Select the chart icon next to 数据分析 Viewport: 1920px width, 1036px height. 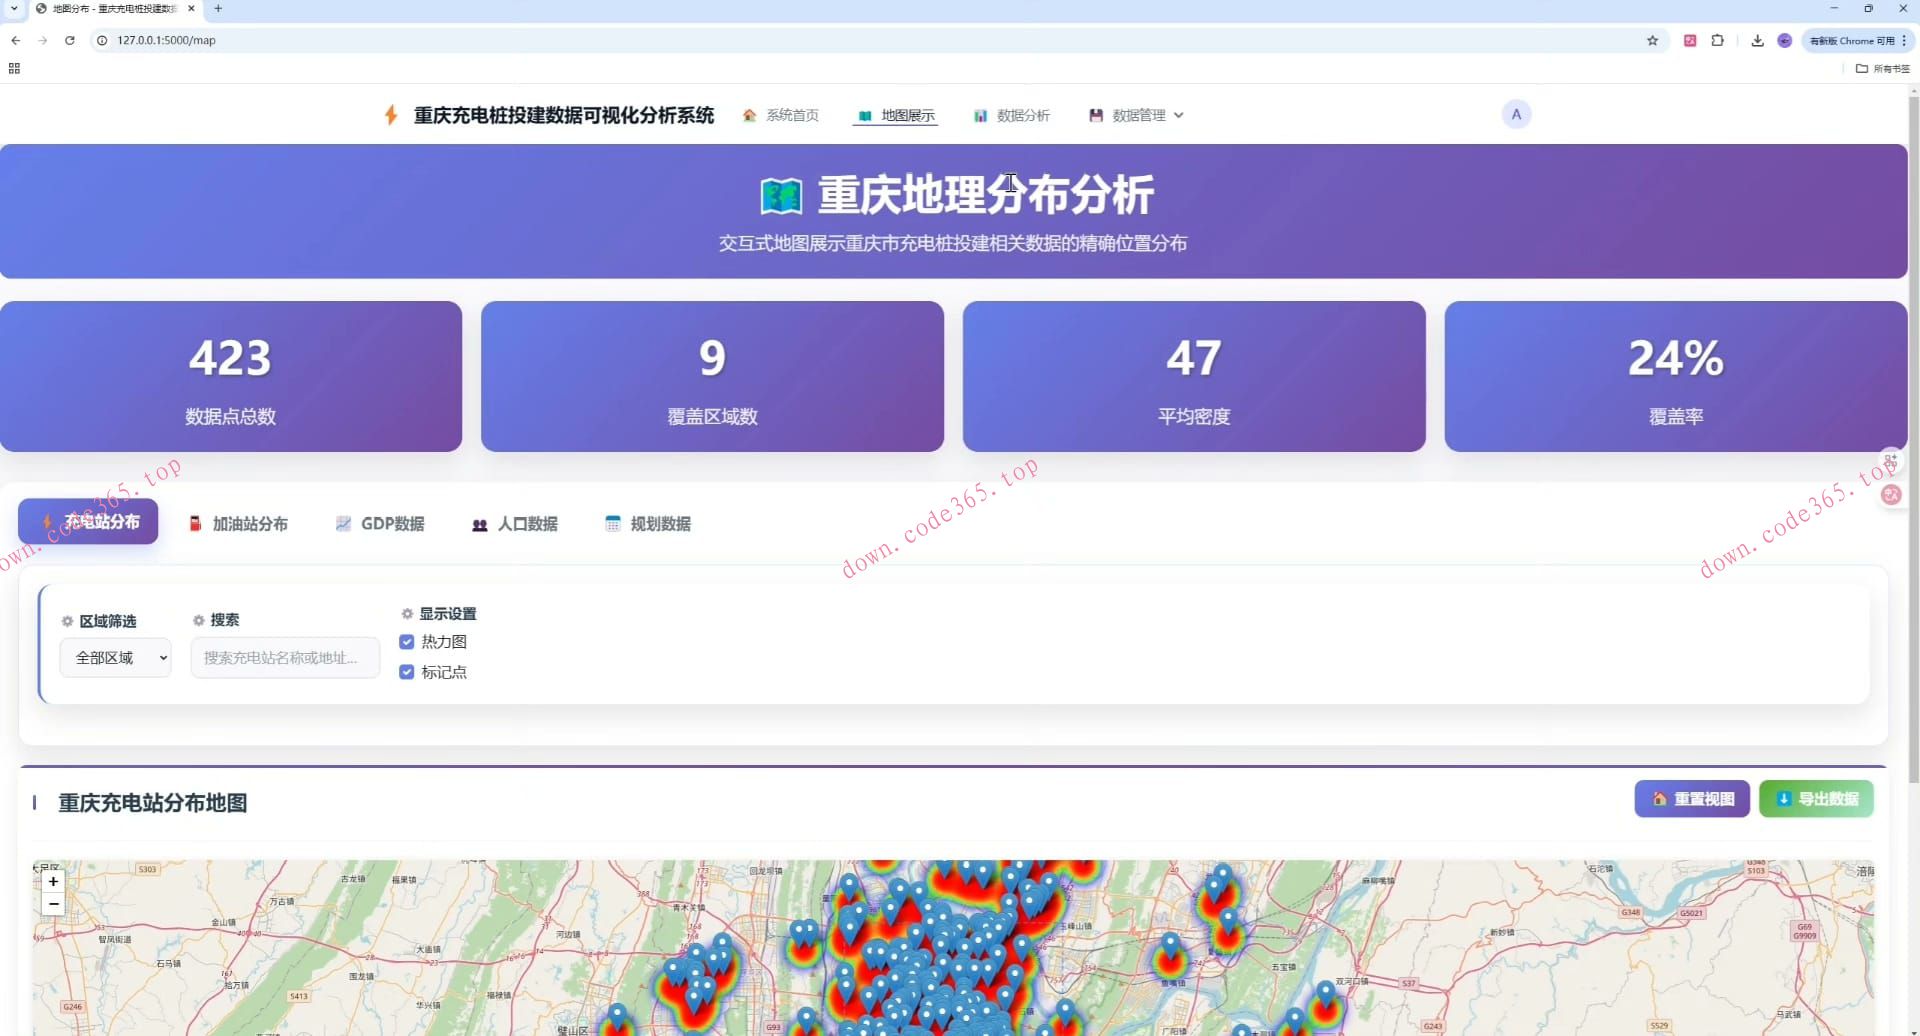981,115
